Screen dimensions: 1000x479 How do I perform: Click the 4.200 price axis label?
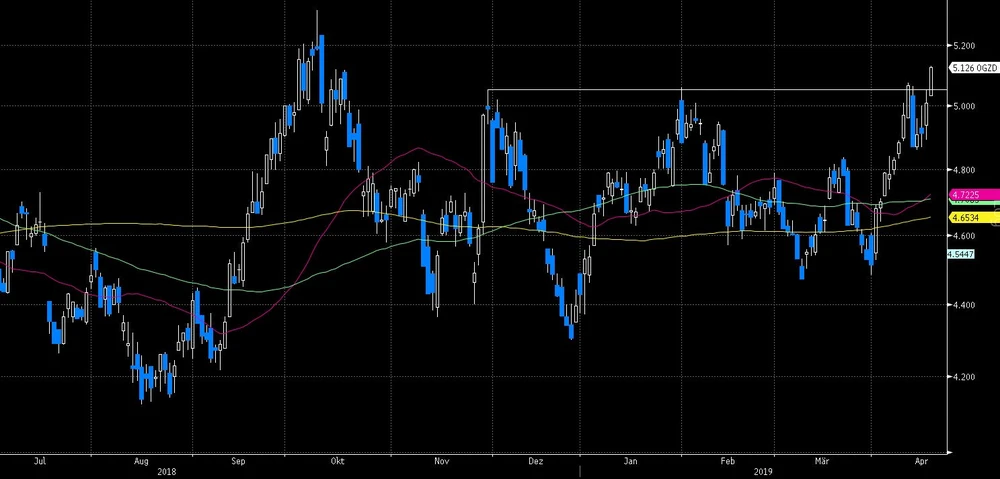pos(964,376)
